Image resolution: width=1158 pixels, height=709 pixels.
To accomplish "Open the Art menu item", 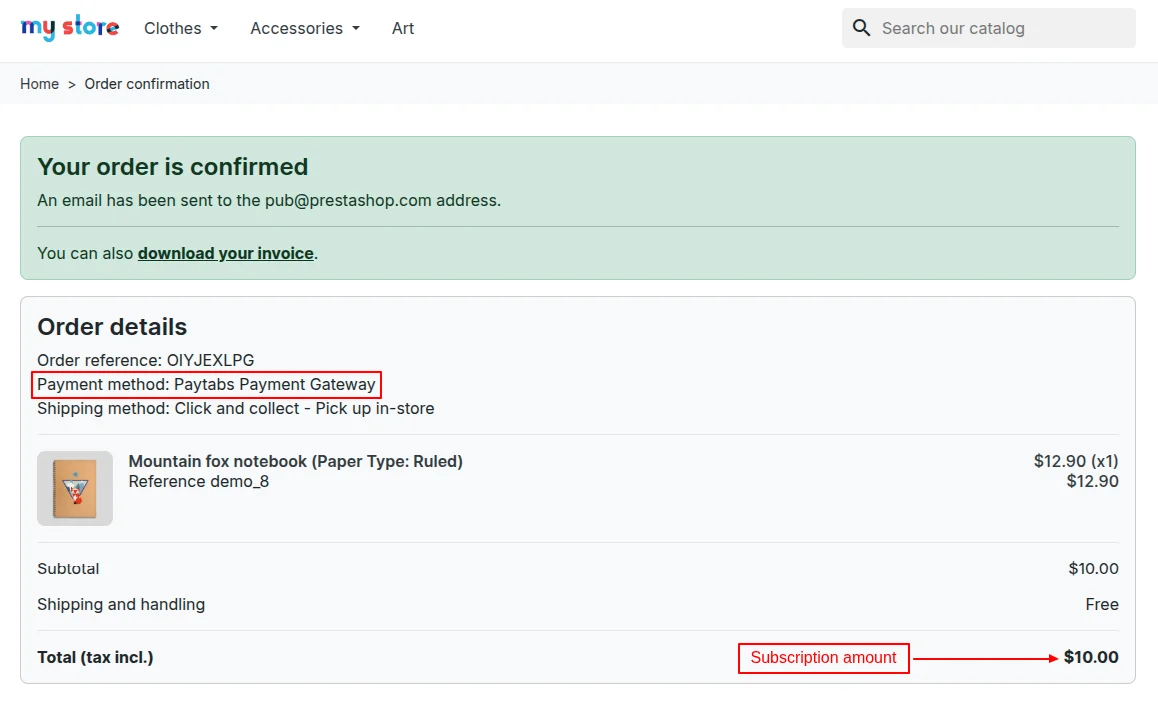I will [402, 28].
